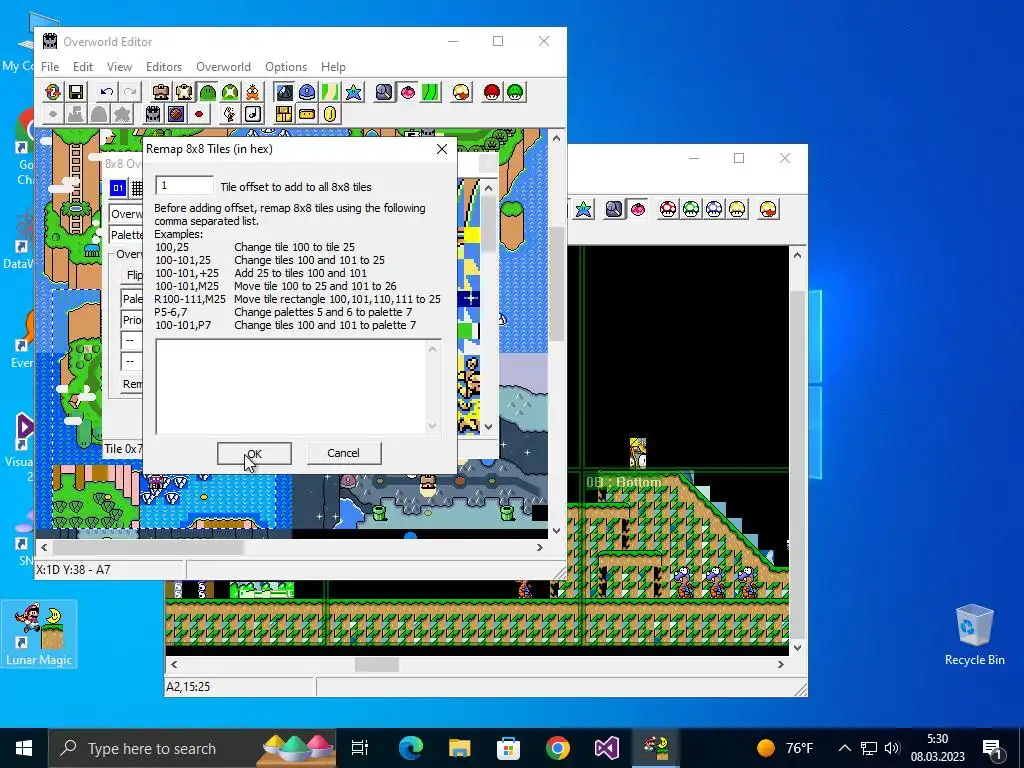This screenshot has width=1024, height=768.
Task: Open the Windows Start menu
Action: (24, 748)
